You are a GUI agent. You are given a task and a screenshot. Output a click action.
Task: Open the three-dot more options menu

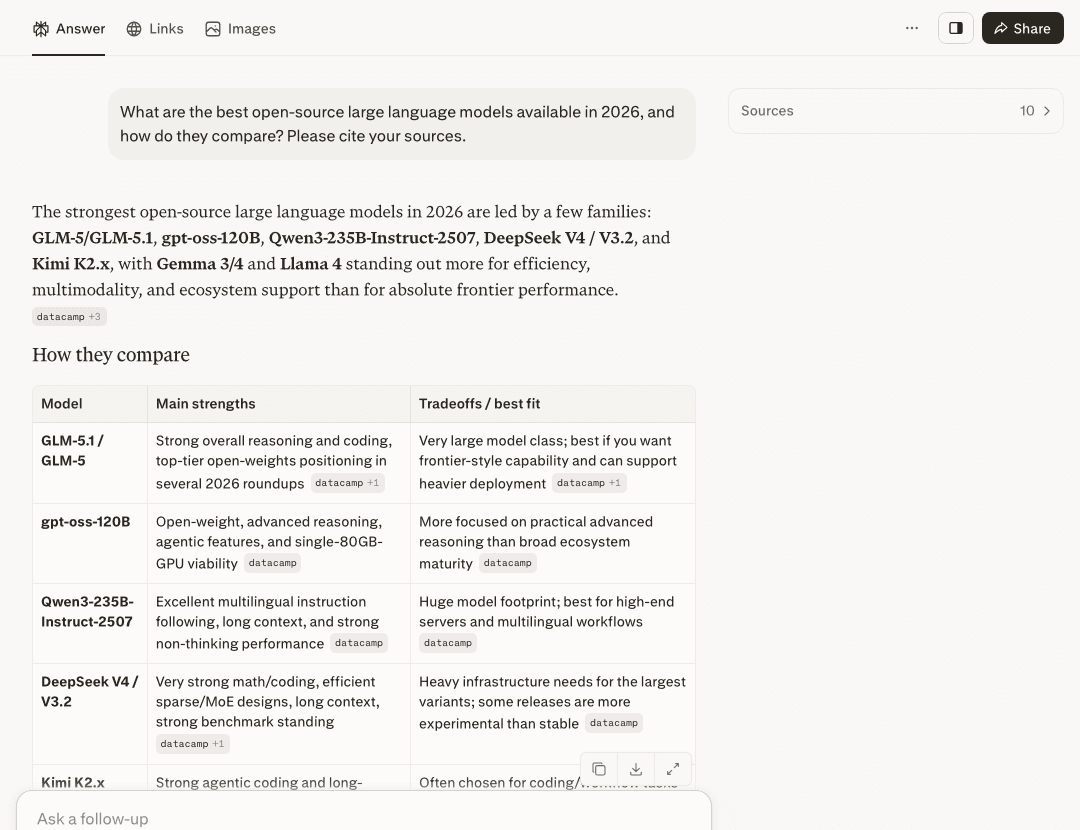(912, 28)
